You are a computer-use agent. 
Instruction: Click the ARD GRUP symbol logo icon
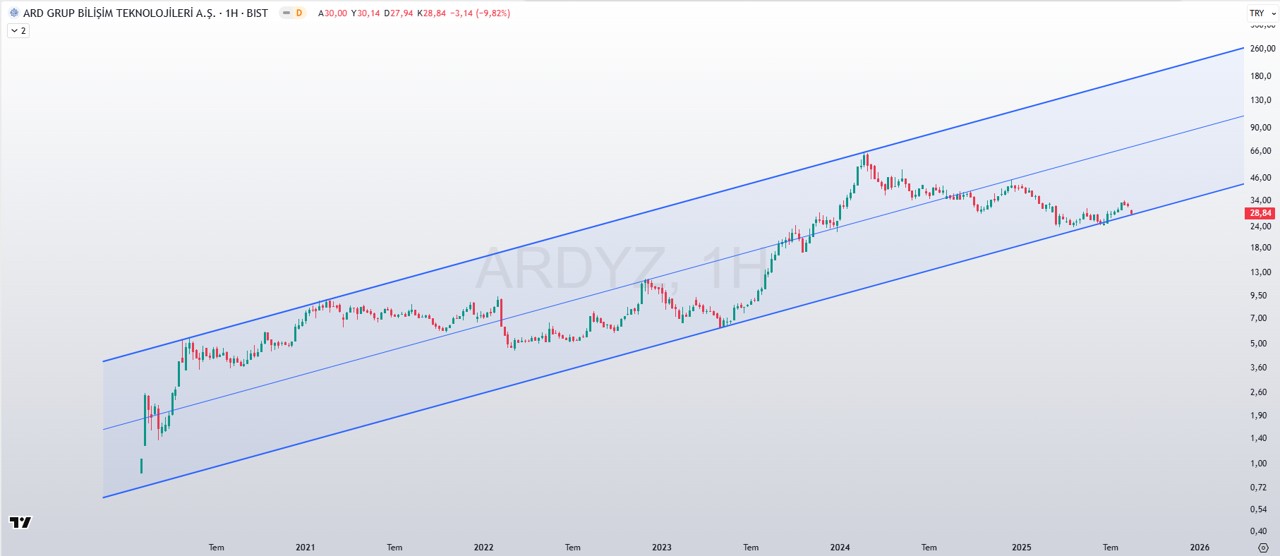coord(13,13)
